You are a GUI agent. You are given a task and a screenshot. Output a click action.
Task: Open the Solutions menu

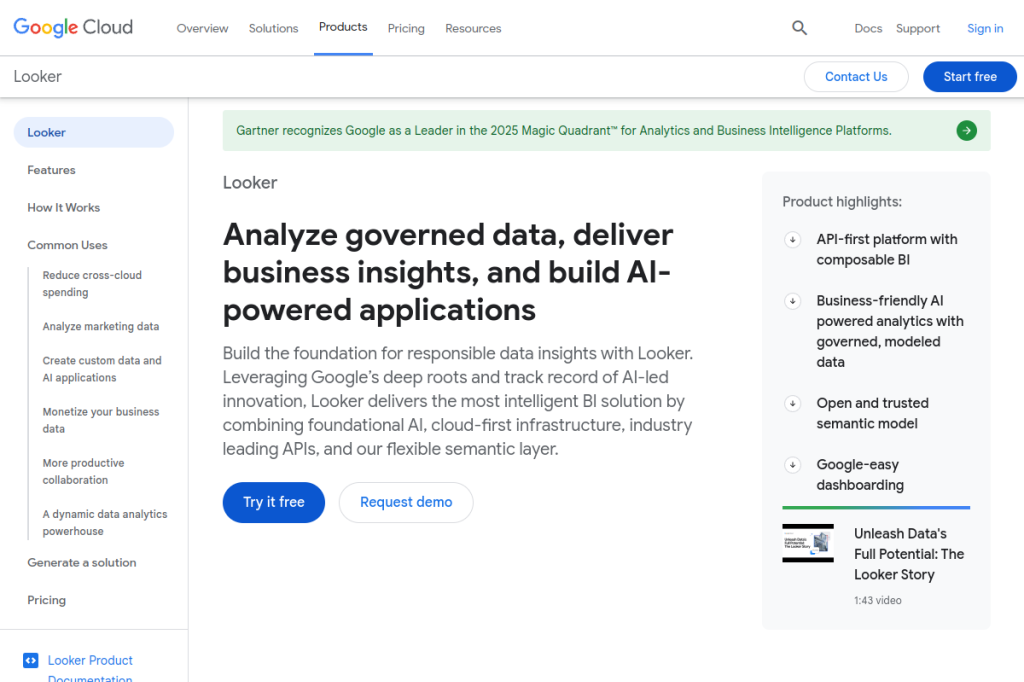coord(273,29)
